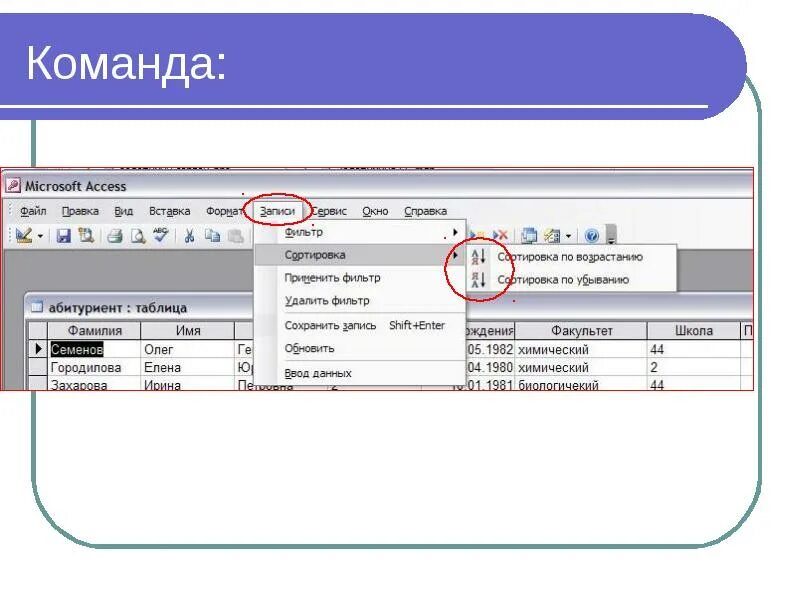The width and height of the screenshot is (800, 600).
Task: Open the View mode dropdown arrow
Action: [x=40, y=236]
